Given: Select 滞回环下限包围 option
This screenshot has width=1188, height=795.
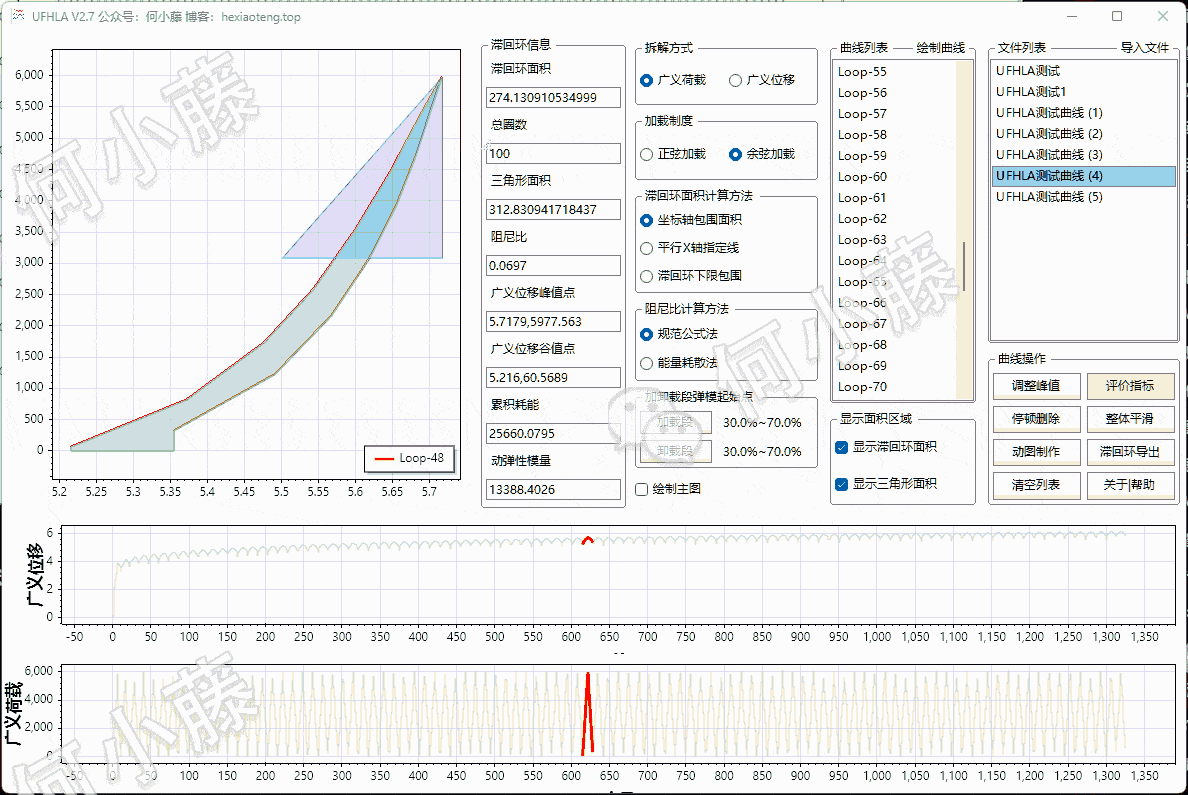Looking at the screenshot, I should [x=647, y=276].
